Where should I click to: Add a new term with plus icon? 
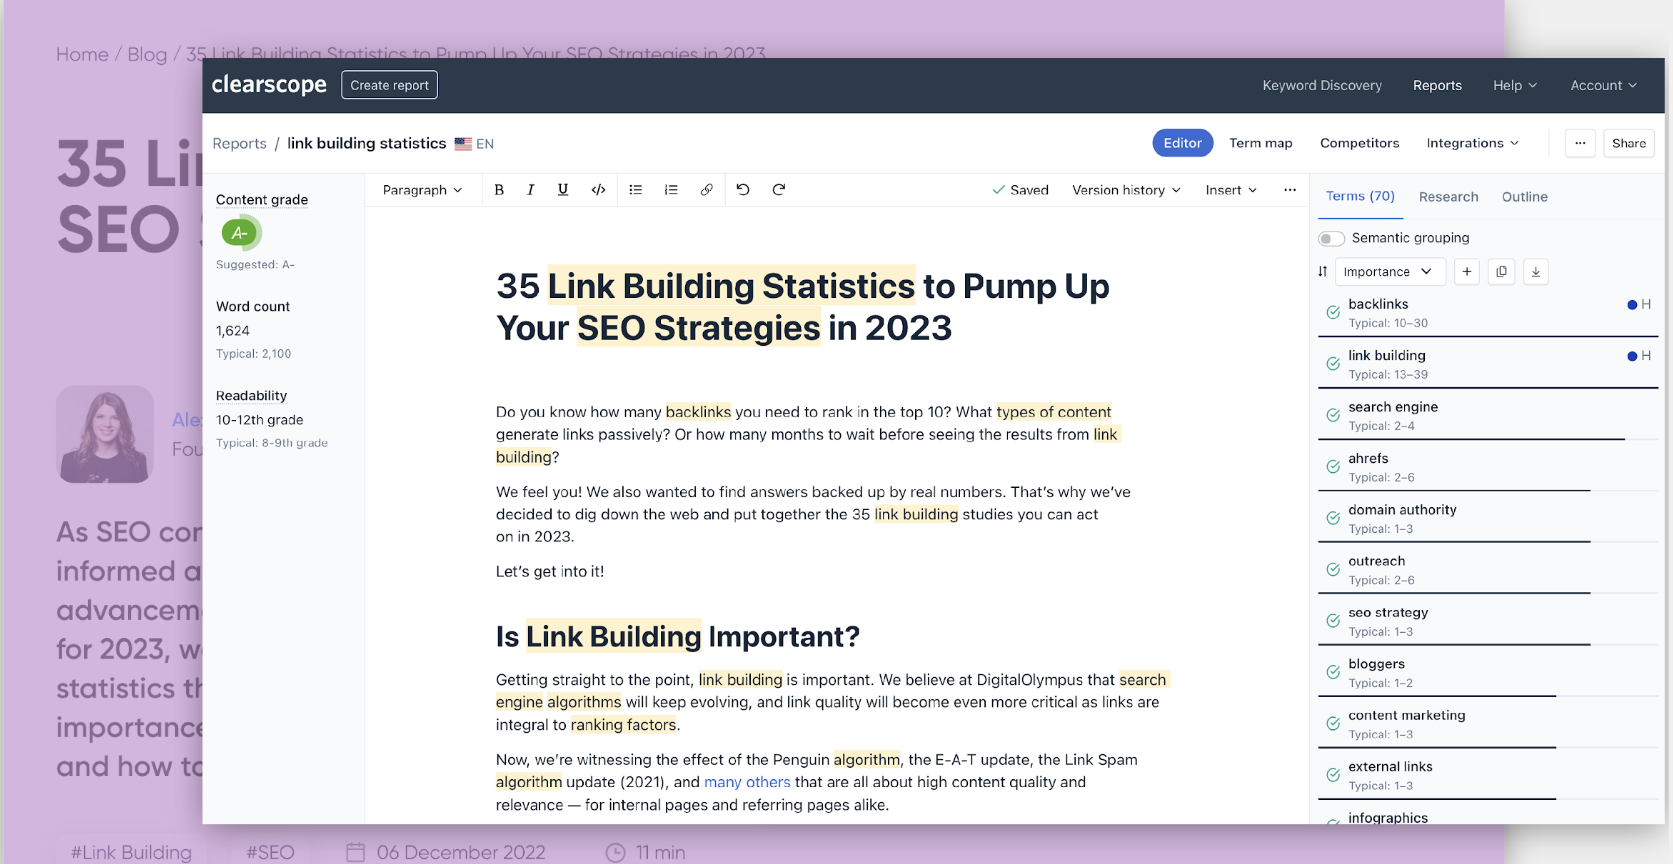tap(1467, 272)
